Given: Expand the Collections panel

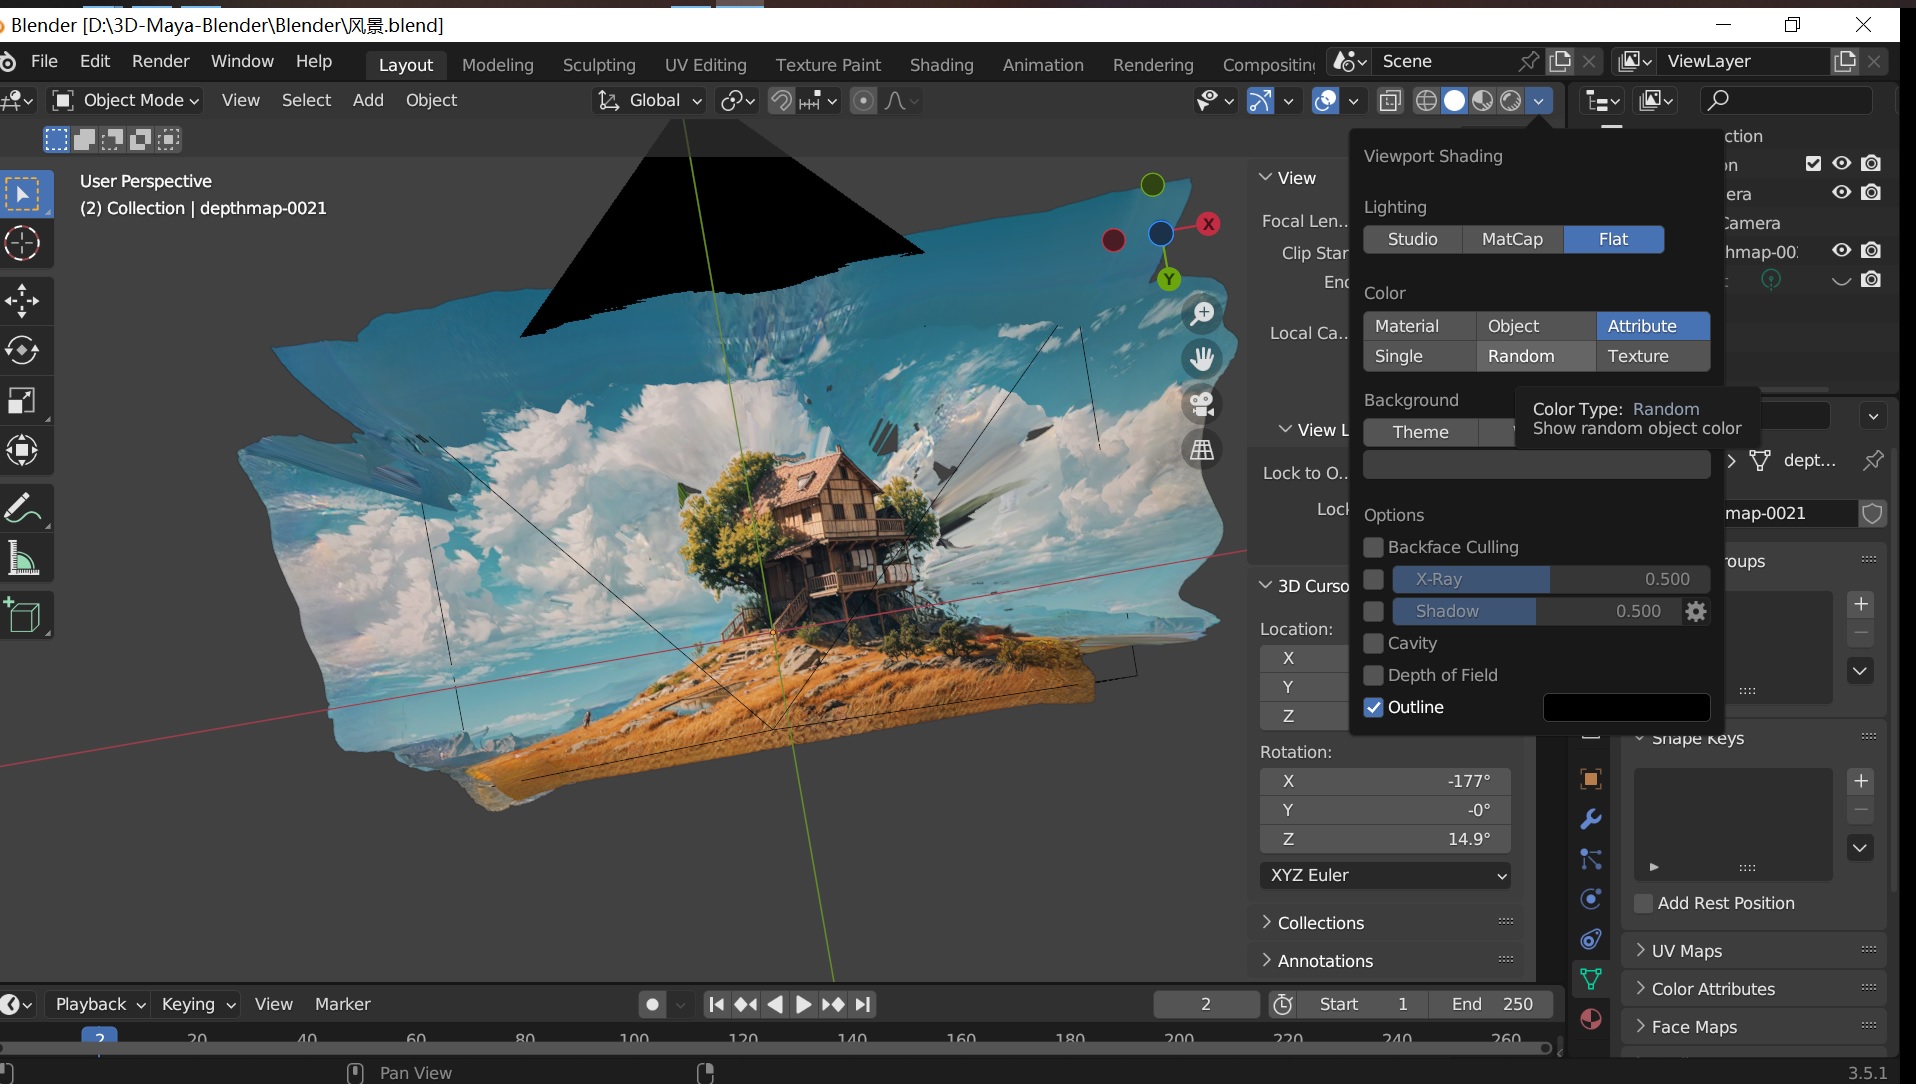Looking at the screenshot, I should pyautogui.click(x=1320, y=923).
